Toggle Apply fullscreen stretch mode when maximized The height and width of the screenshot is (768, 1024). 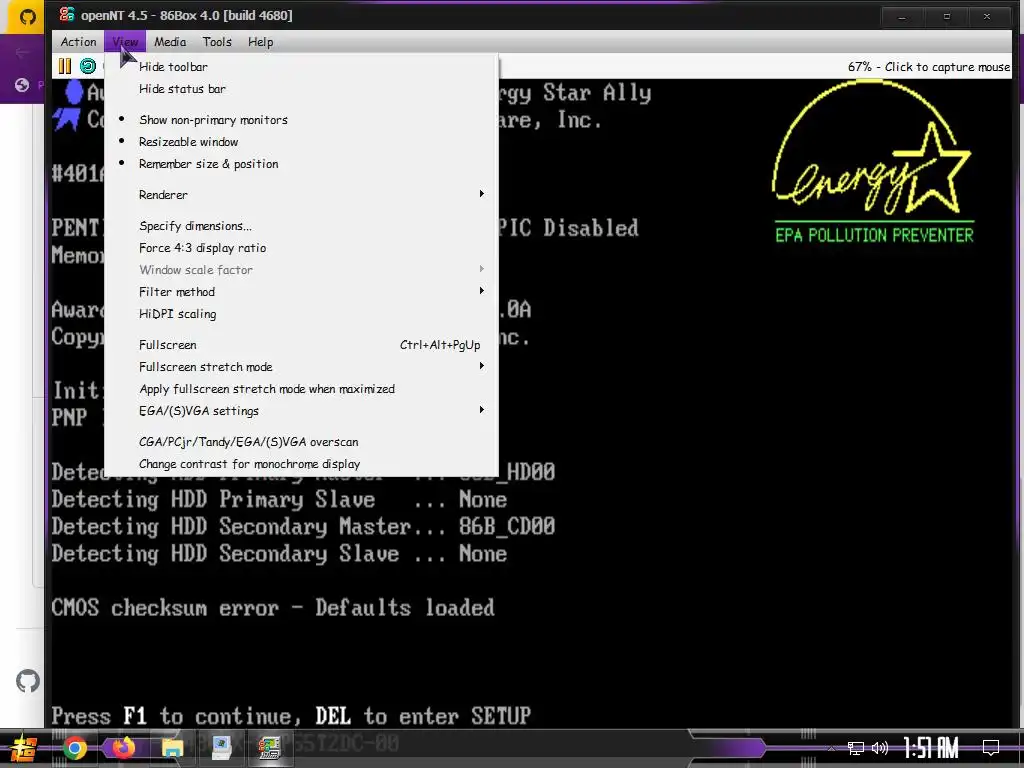click(x=301, y=389)
